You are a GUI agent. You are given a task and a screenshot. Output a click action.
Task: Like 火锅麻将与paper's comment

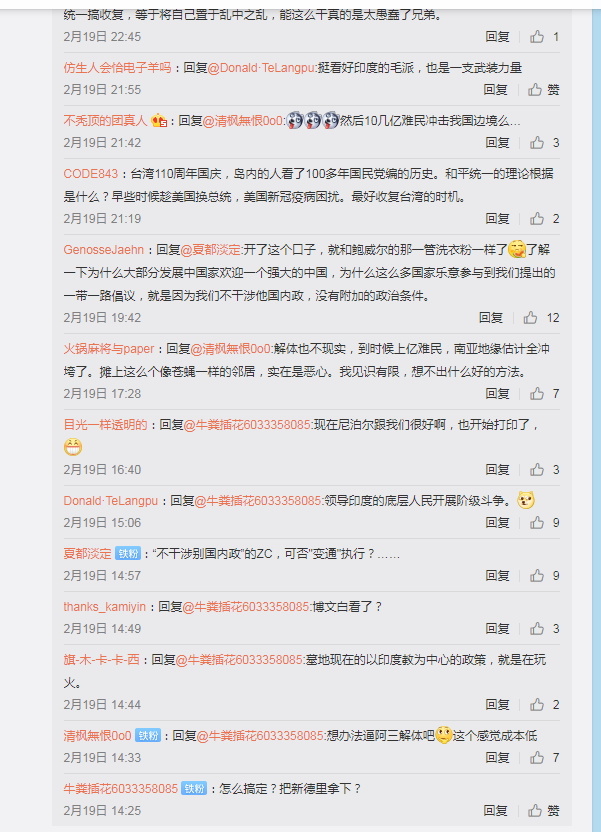click(x=537, y=394)
